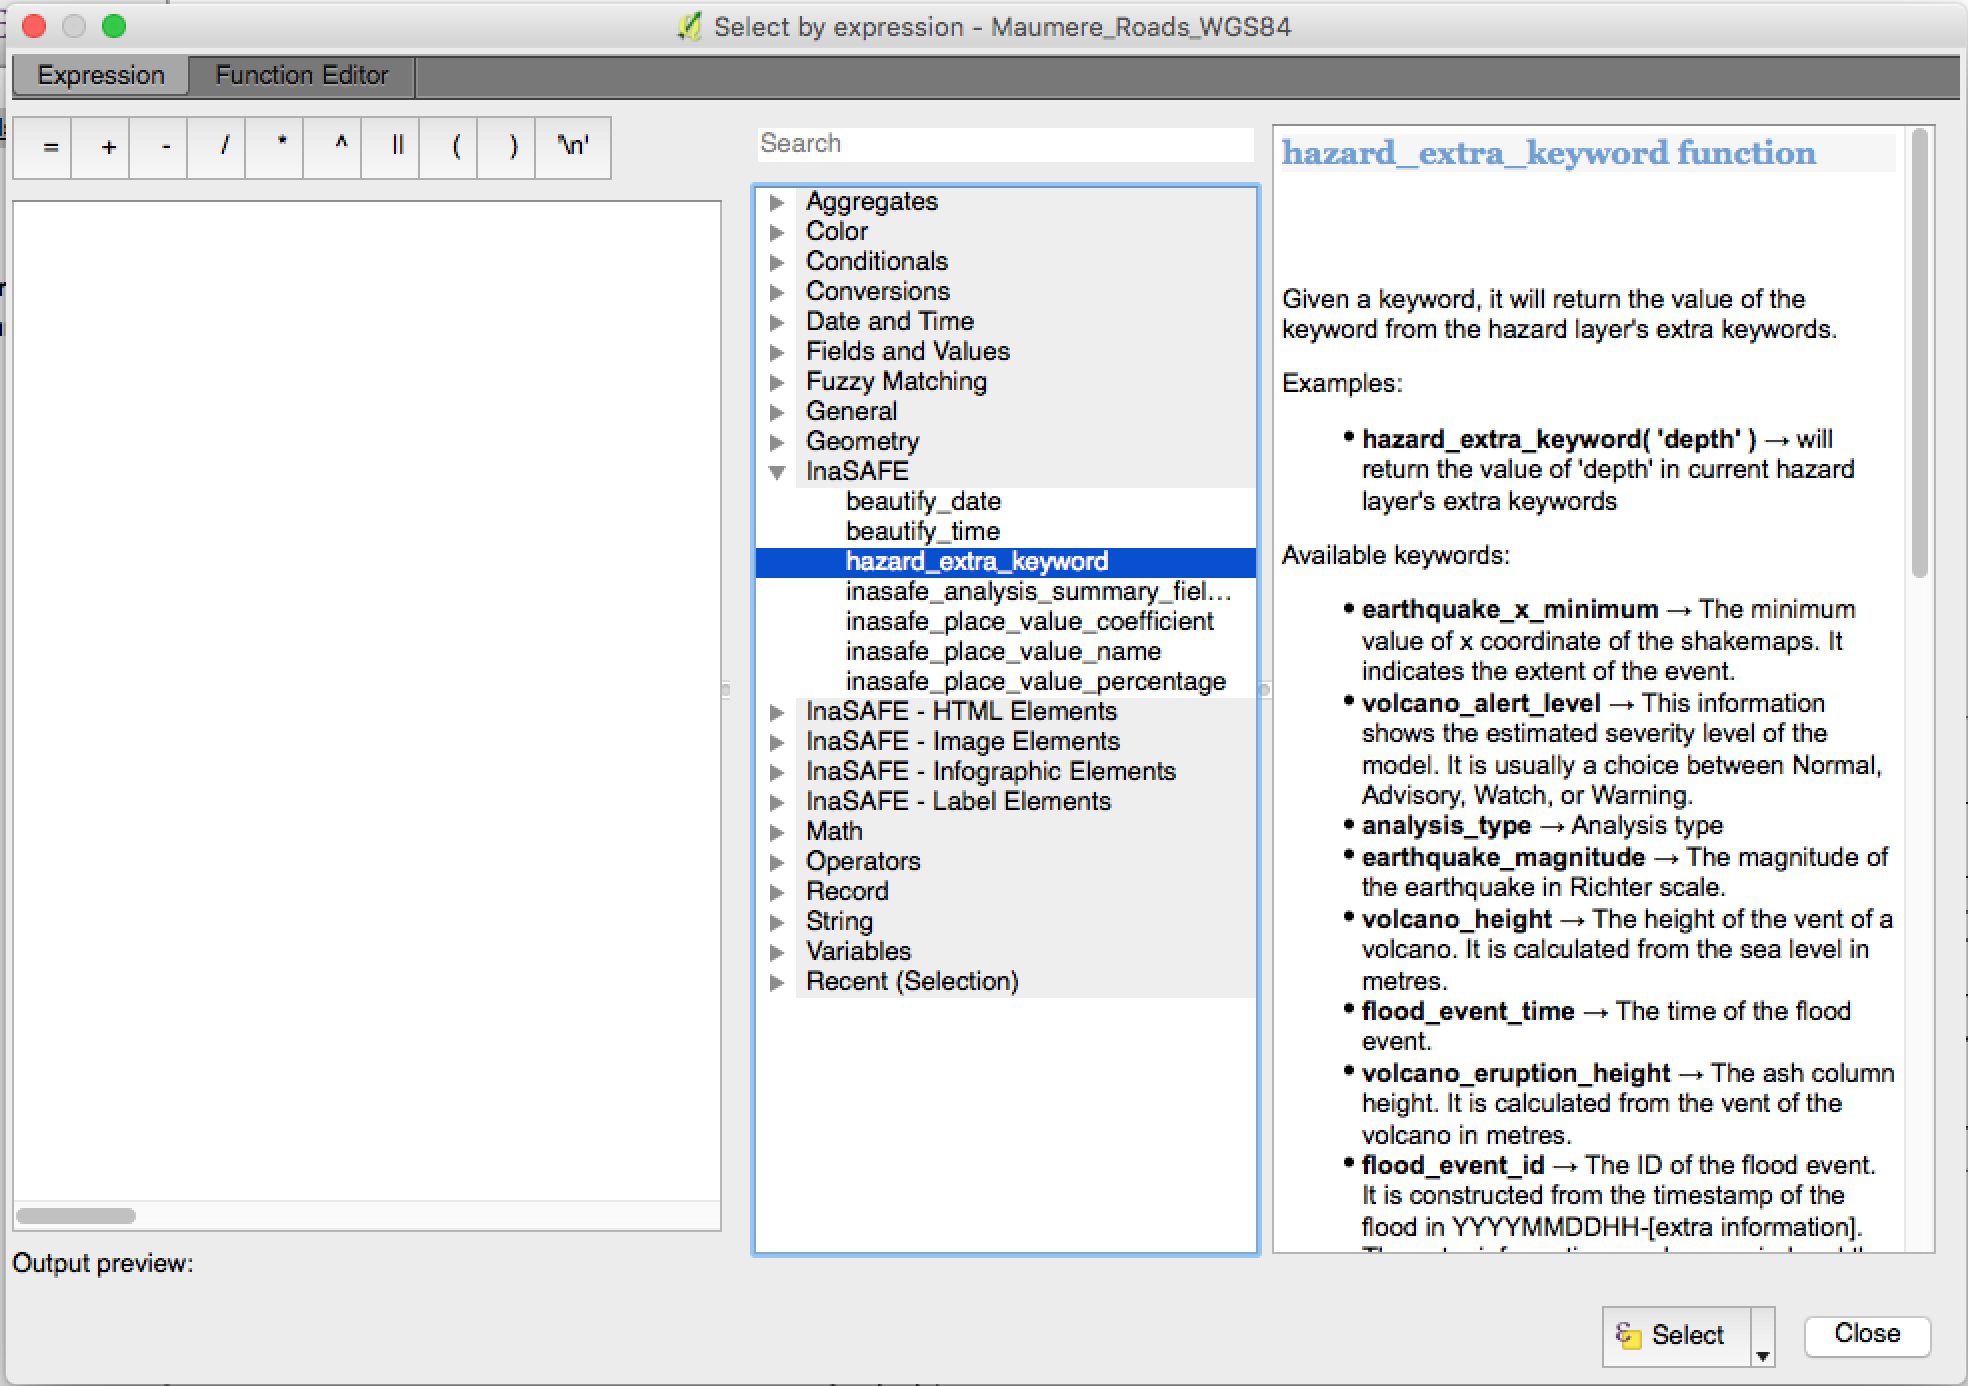Click inside the expression editor area
The image size is (1968, 1386).
pos(366,700)
